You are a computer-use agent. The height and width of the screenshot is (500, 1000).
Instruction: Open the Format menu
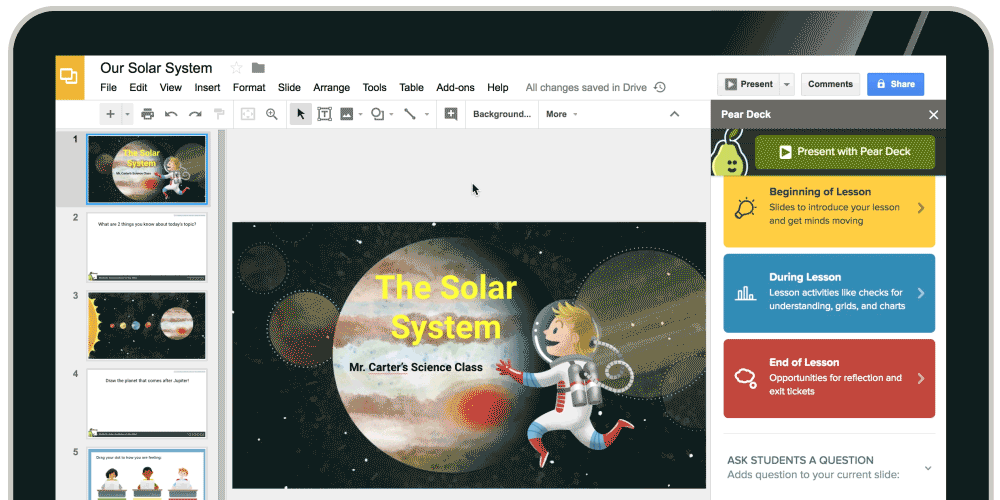click(249, 87)
